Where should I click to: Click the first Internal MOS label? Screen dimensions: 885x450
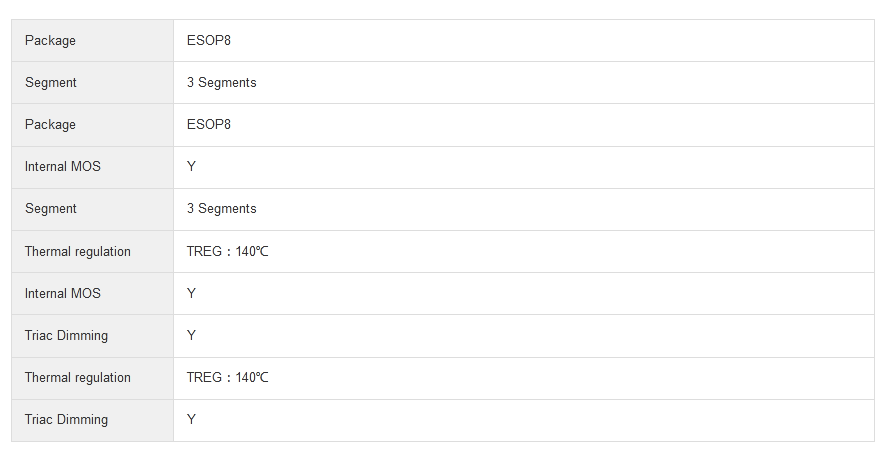pos(63,167)
